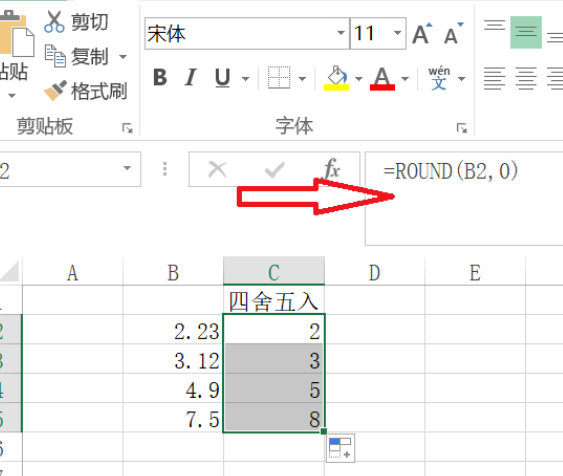Open the underline style dropdown arrow
This screenshot has width=563, height=476.
tap(245, 79)
